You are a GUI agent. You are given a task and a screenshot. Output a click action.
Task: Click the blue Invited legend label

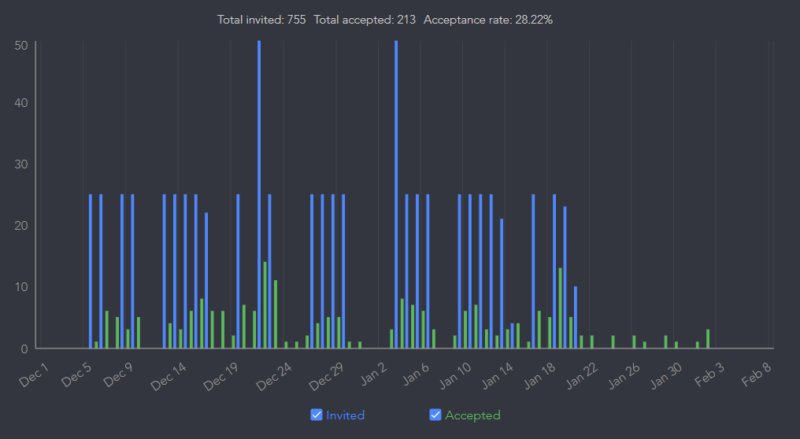pos(345,415)
